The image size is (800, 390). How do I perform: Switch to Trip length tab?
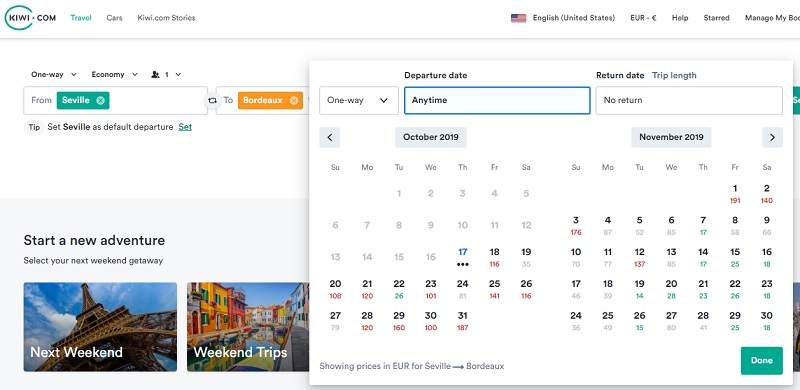674,76
